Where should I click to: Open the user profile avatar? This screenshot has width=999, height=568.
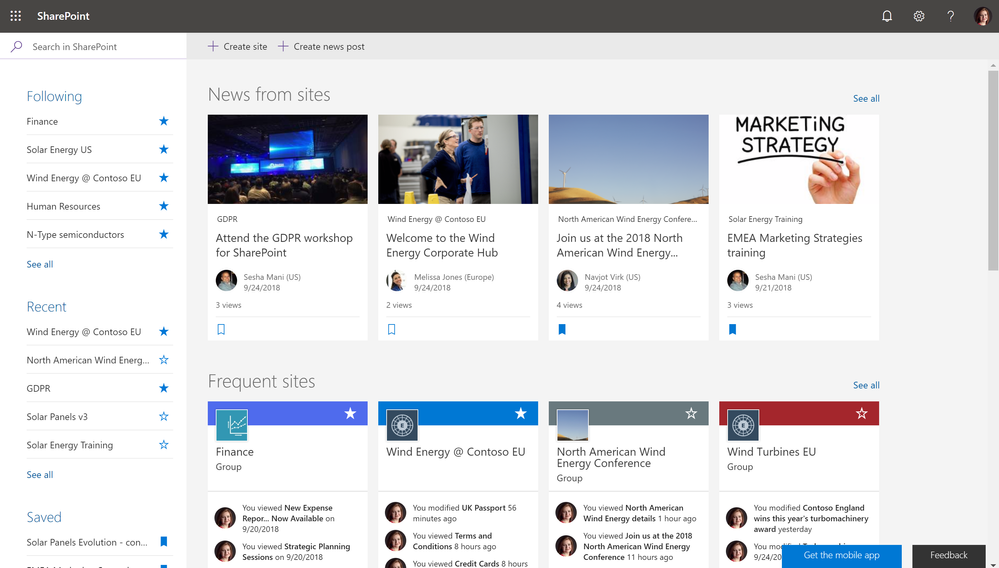click(x=982, y=16)
